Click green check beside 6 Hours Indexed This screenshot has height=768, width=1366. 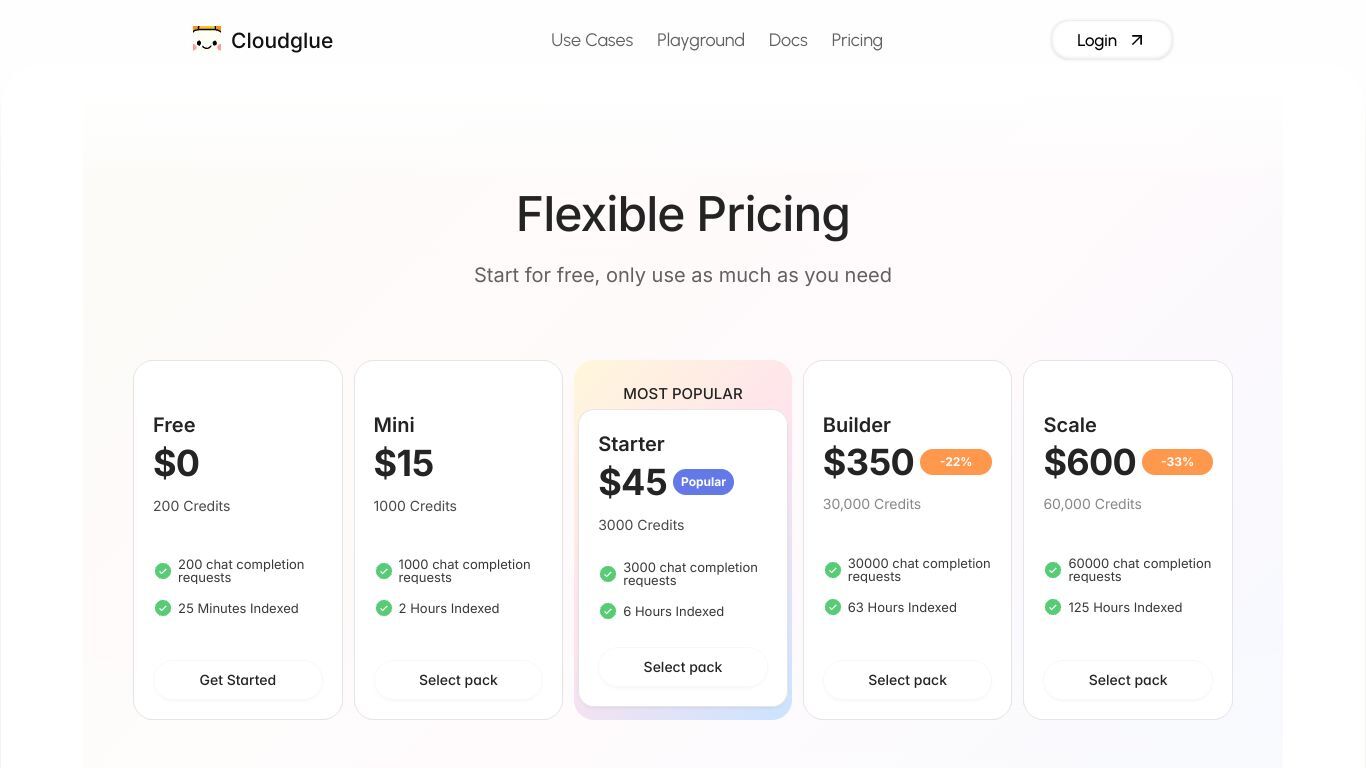click(x=608, y=611)
